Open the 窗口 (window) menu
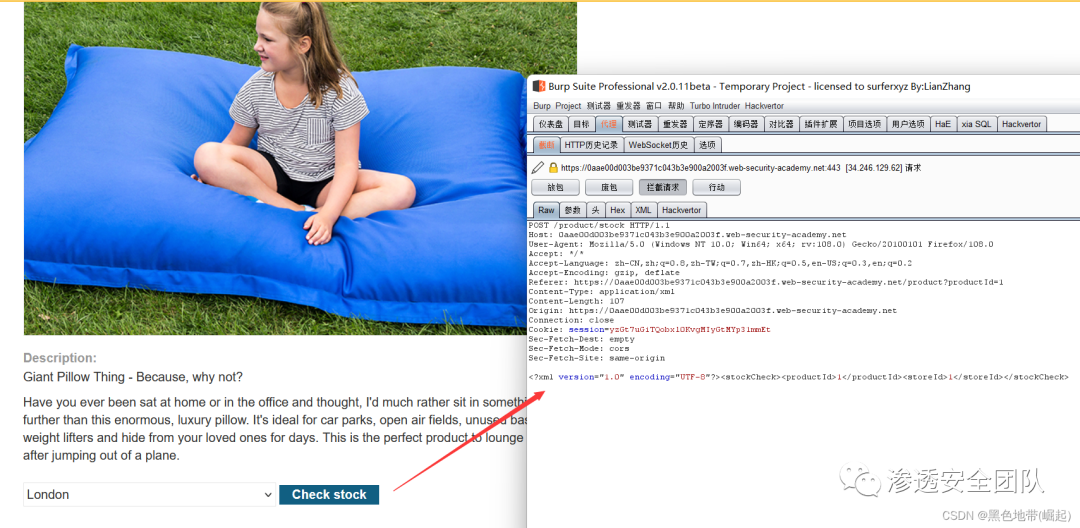The width and height of the screenshot is (1080, 528). [654, 106]
